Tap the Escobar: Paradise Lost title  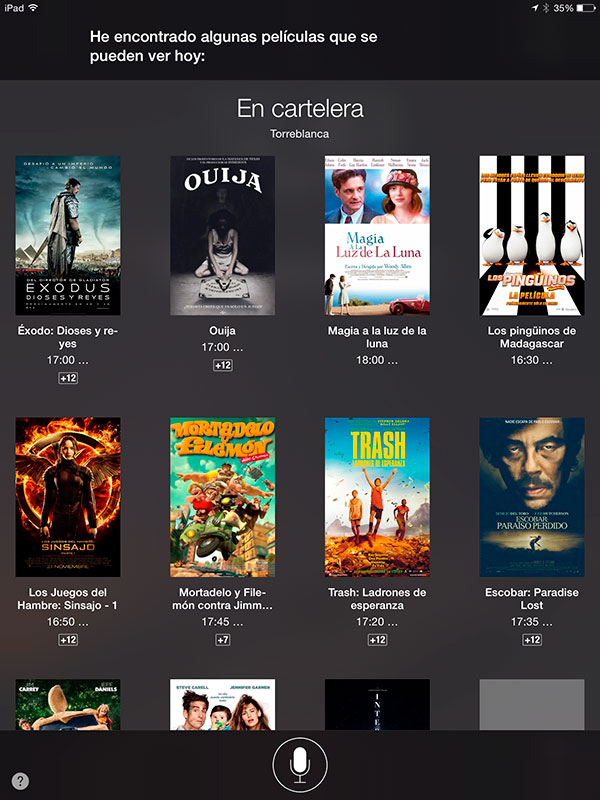pyautogui.click(x=532, y=599)
